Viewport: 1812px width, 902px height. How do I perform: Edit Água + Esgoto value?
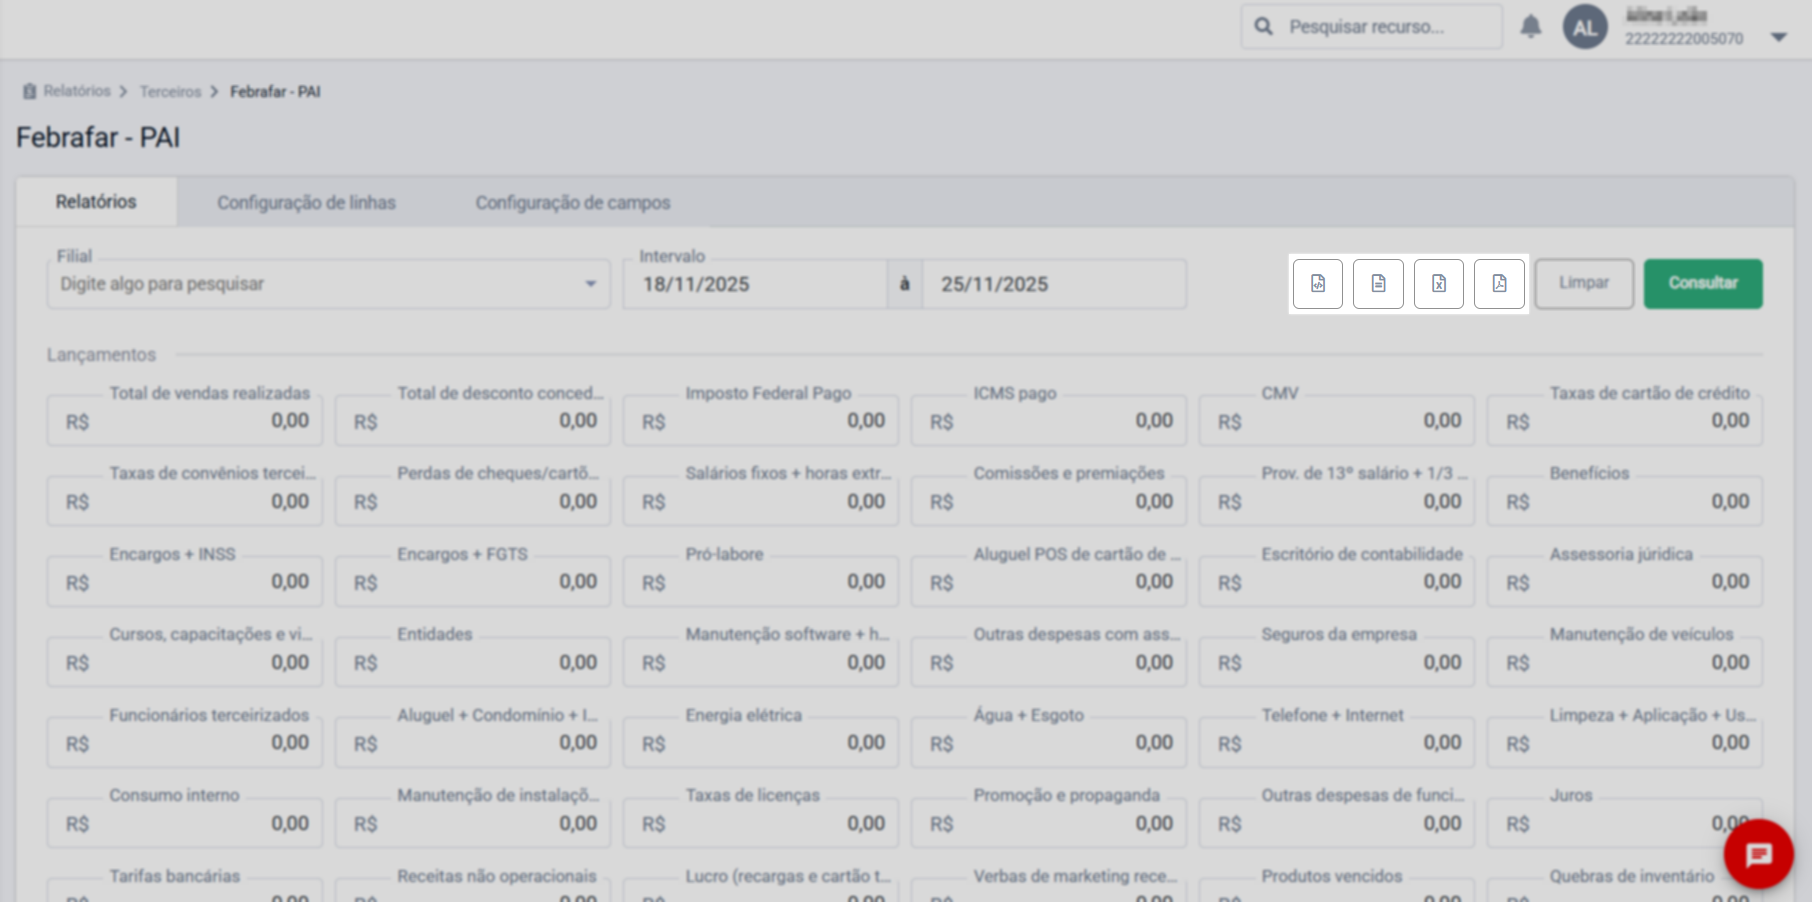[1049, 743]
